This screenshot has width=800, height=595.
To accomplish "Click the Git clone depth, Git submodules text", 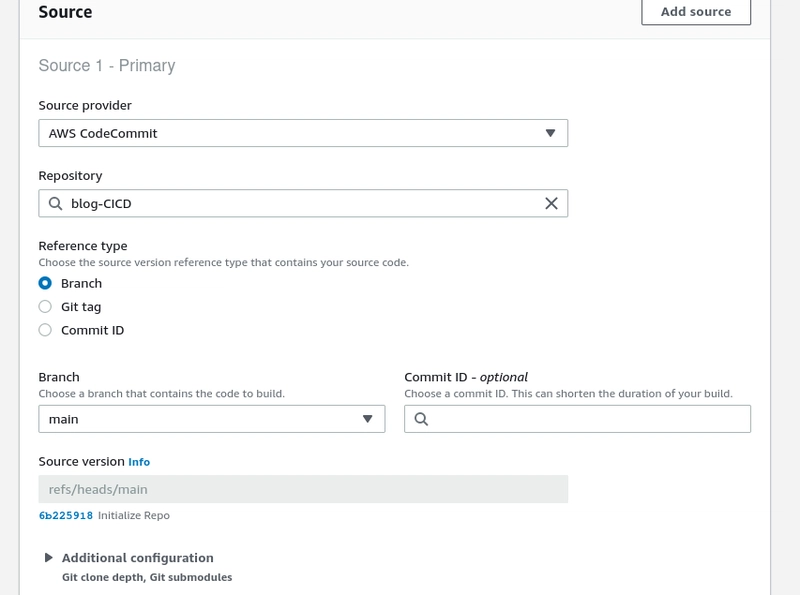I will pos(147,577).
